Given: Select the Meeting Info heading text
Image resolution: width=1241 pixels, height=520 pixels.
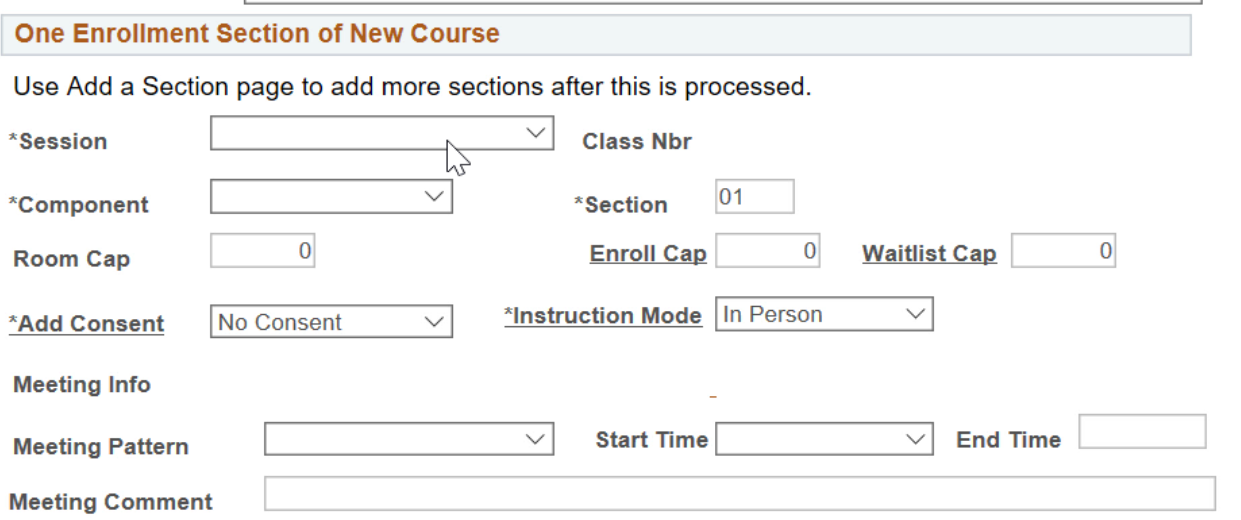Looking at the screenshot, I should pyautogui.click(x=82, y=385).
